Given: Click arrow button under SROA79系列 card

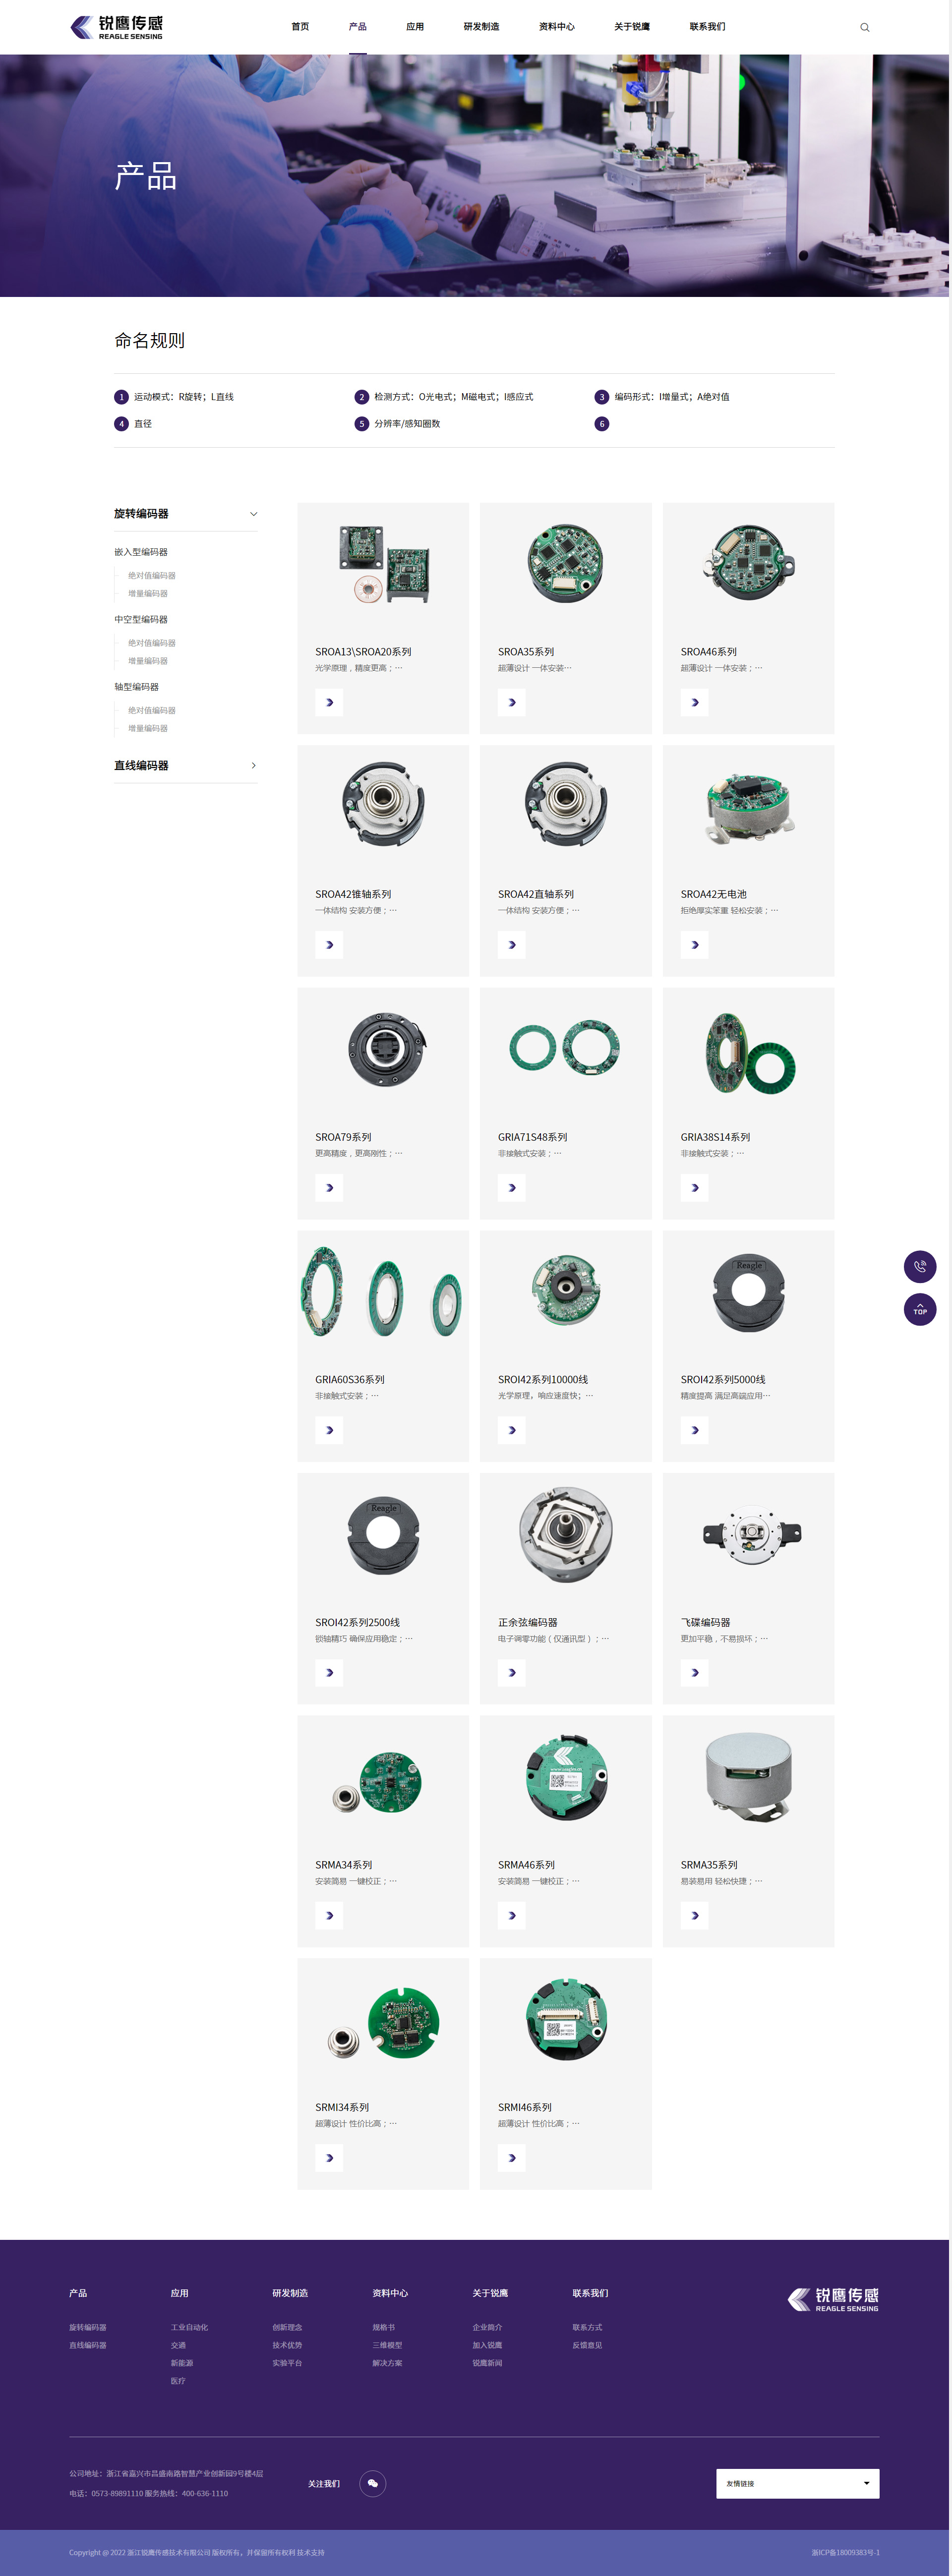Looking at the screenshot, I should click(x=329, y=1187).
